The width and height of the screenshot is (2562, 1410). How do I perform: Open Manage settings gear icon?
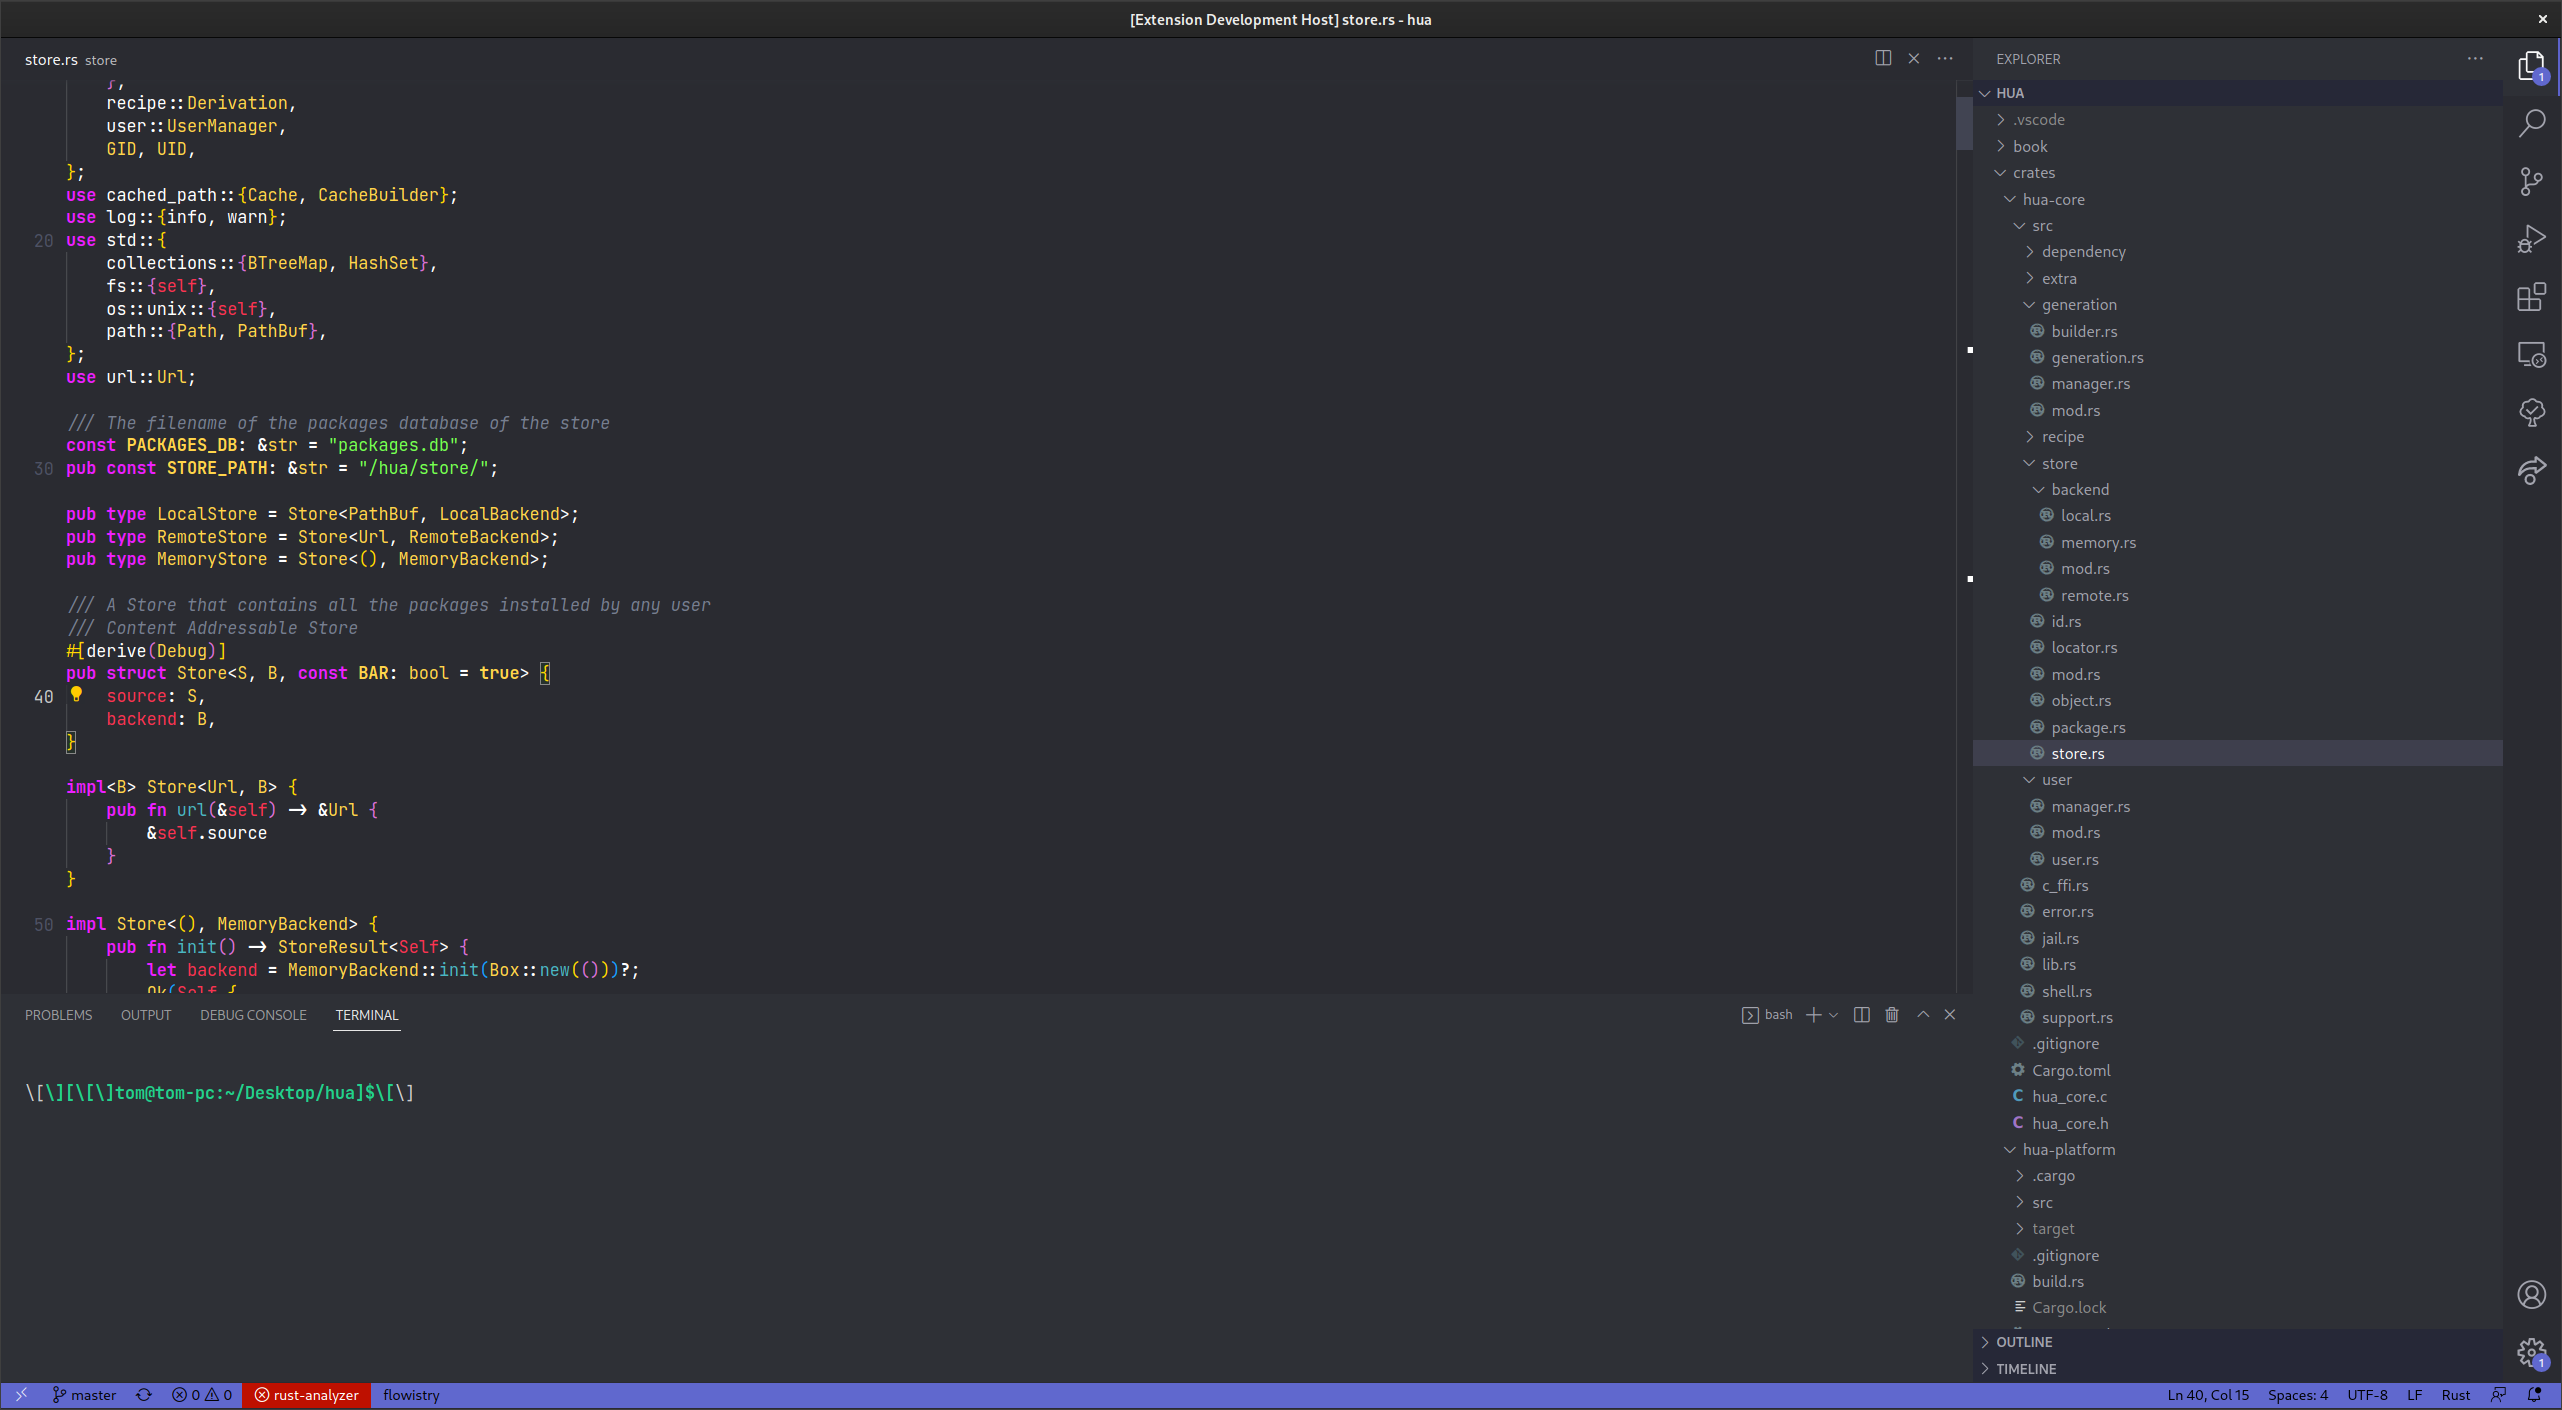[x=2531, y=1352]
